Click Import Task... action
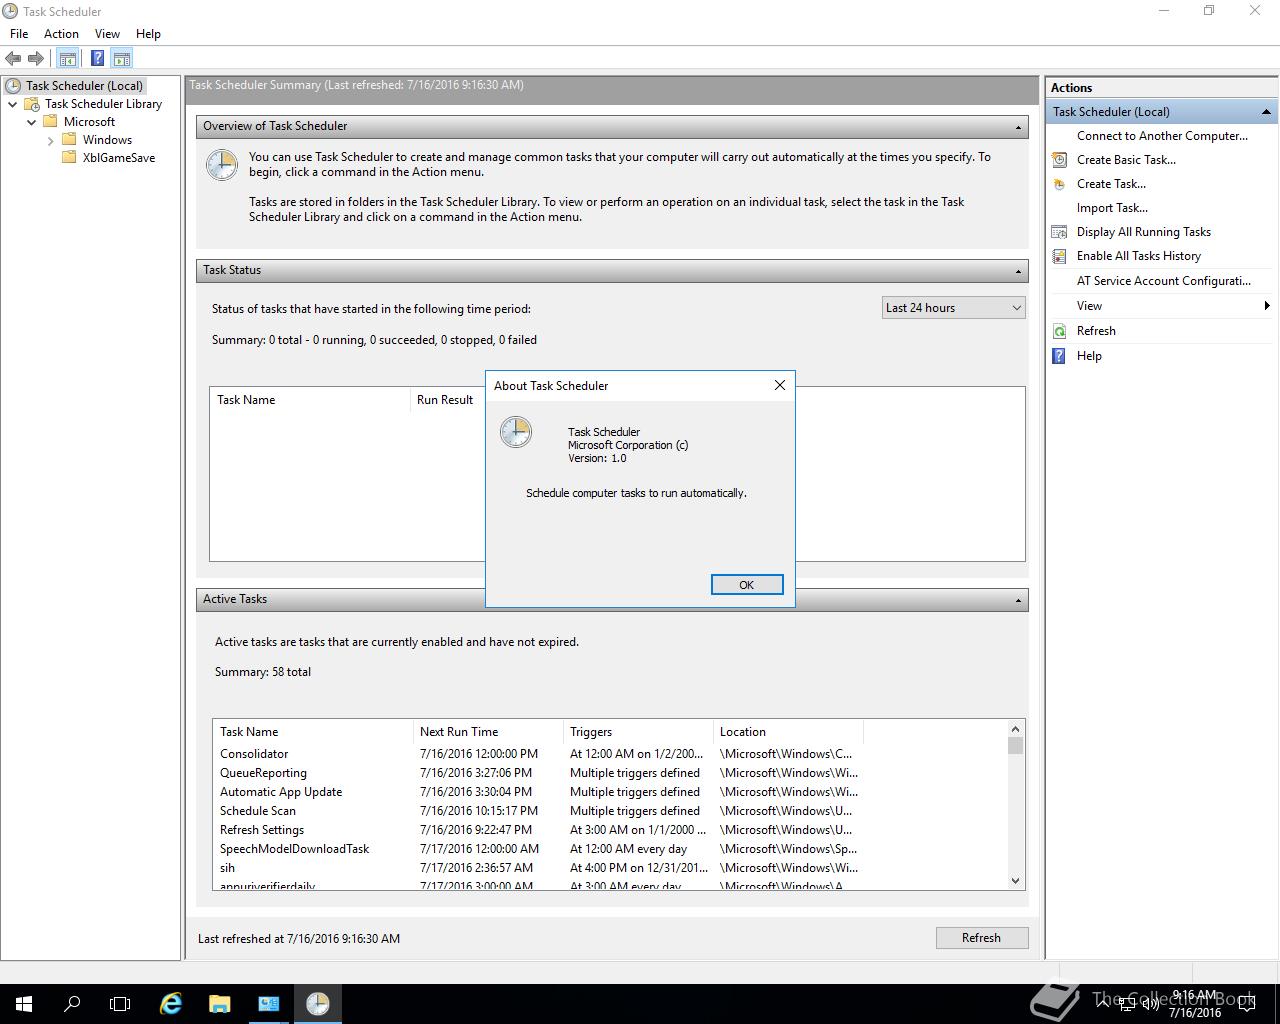The width and height of the screenshot is (1280, 1024). (x=1112, y=208)
